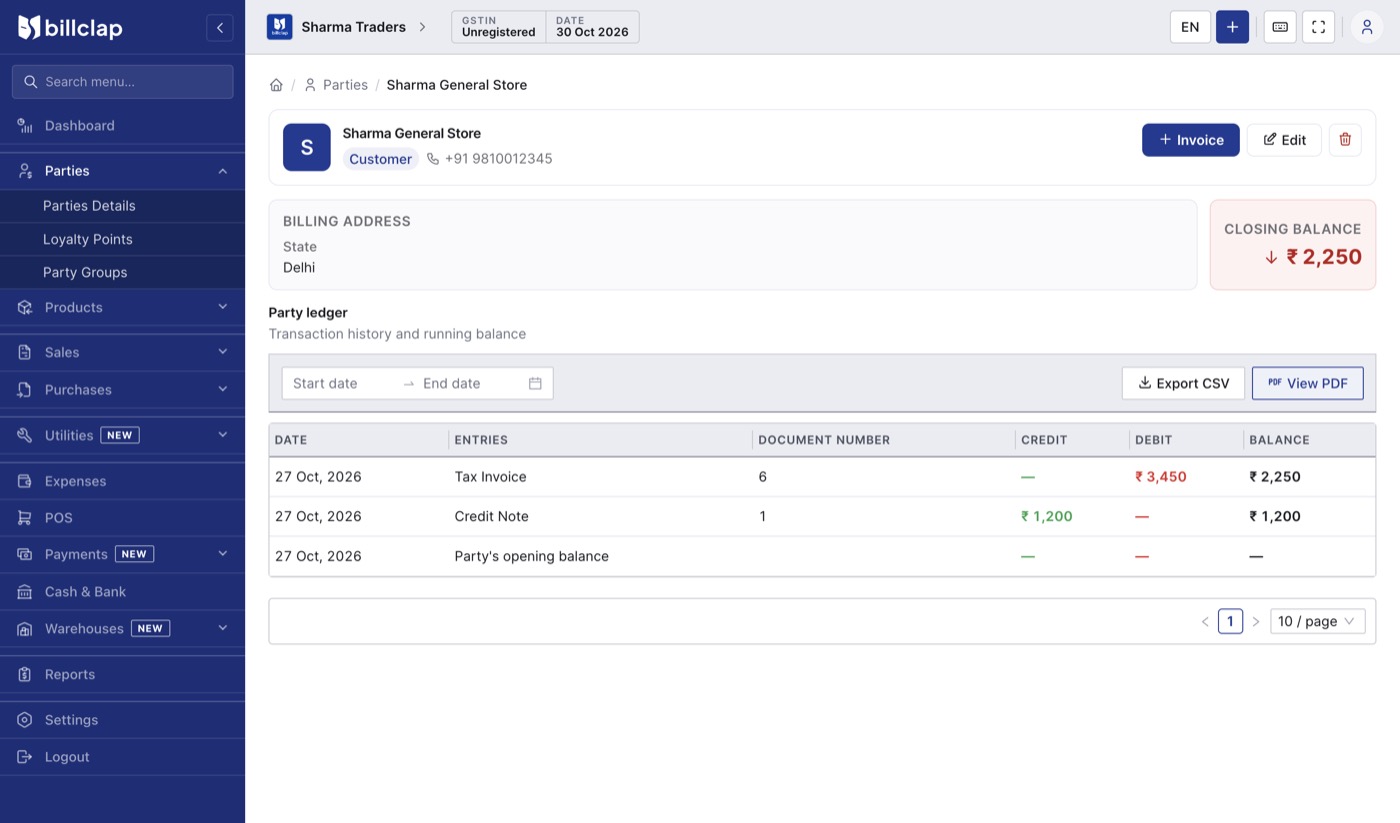This screenshot has width=1400, height=823.
Task: Open Party Groups submenu item
Action: click(x=122, y=273)
